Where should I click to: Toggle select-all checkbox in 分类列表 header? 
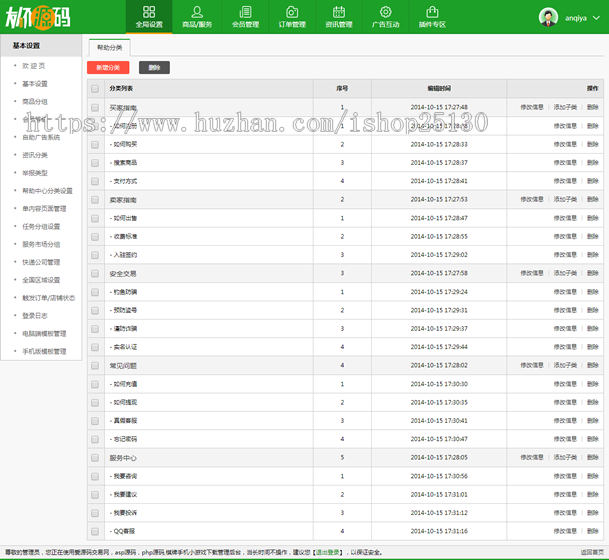95,89
